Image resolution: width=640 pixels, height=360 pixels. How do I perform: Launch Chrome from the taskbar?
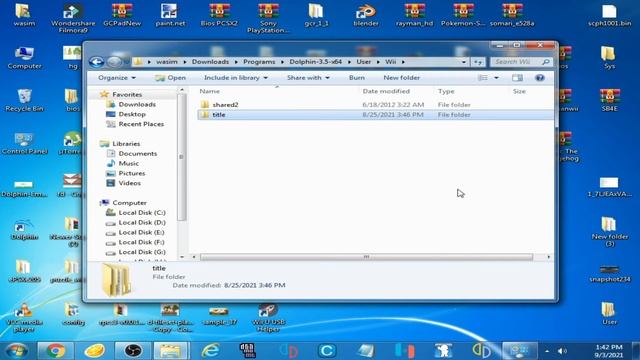pos(56,350)
